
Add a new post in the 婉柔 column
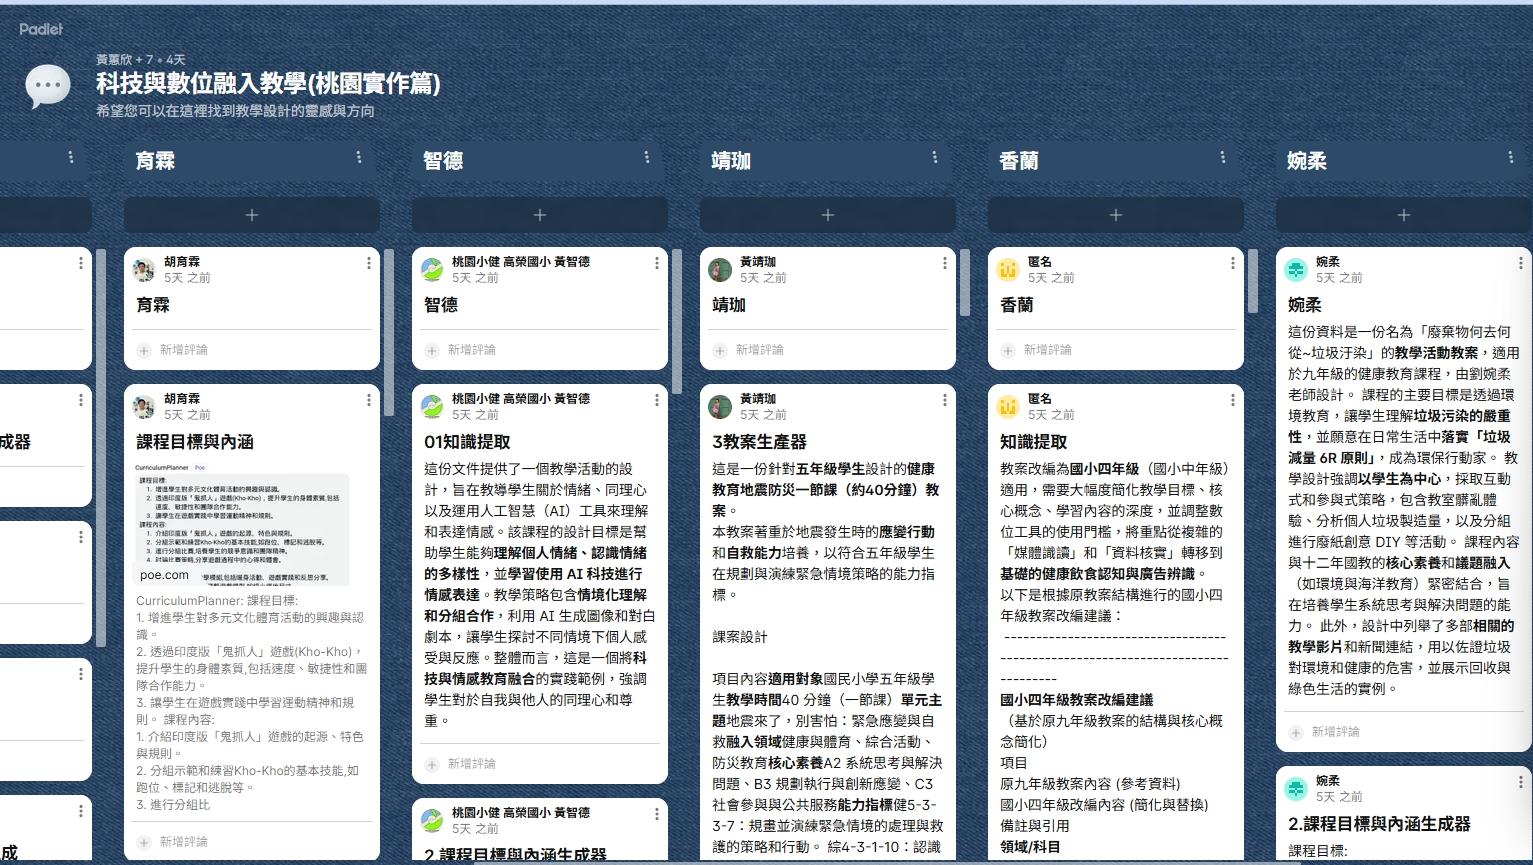click(x=1403, y=214)
